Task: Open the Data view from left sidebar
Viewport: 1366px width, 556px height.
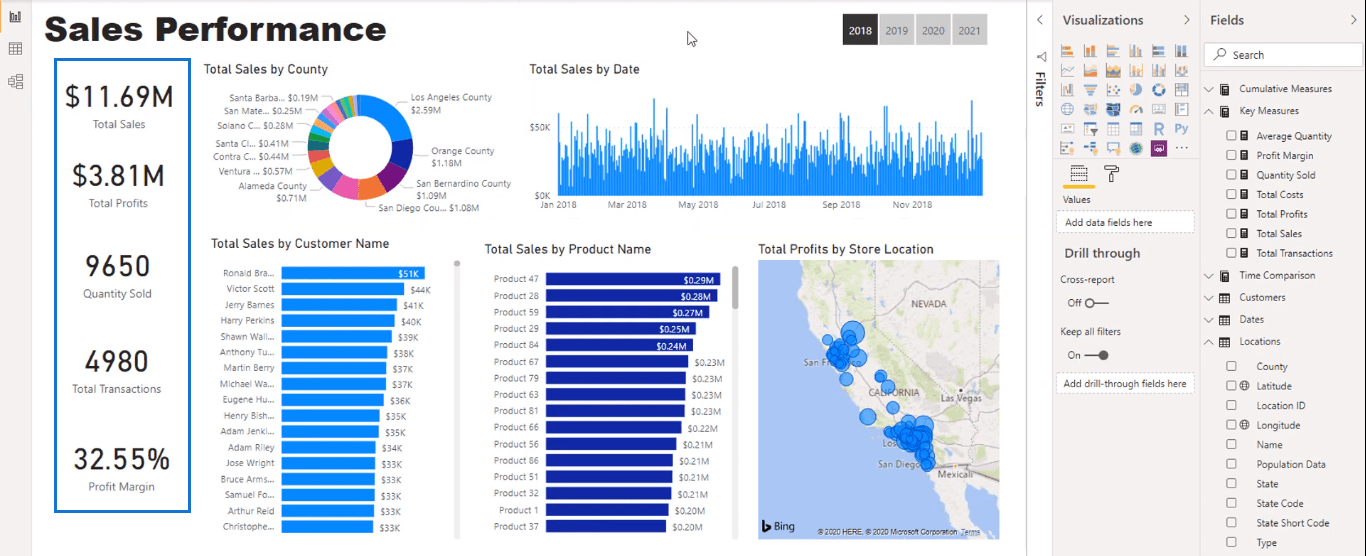Action: [15, 49]
